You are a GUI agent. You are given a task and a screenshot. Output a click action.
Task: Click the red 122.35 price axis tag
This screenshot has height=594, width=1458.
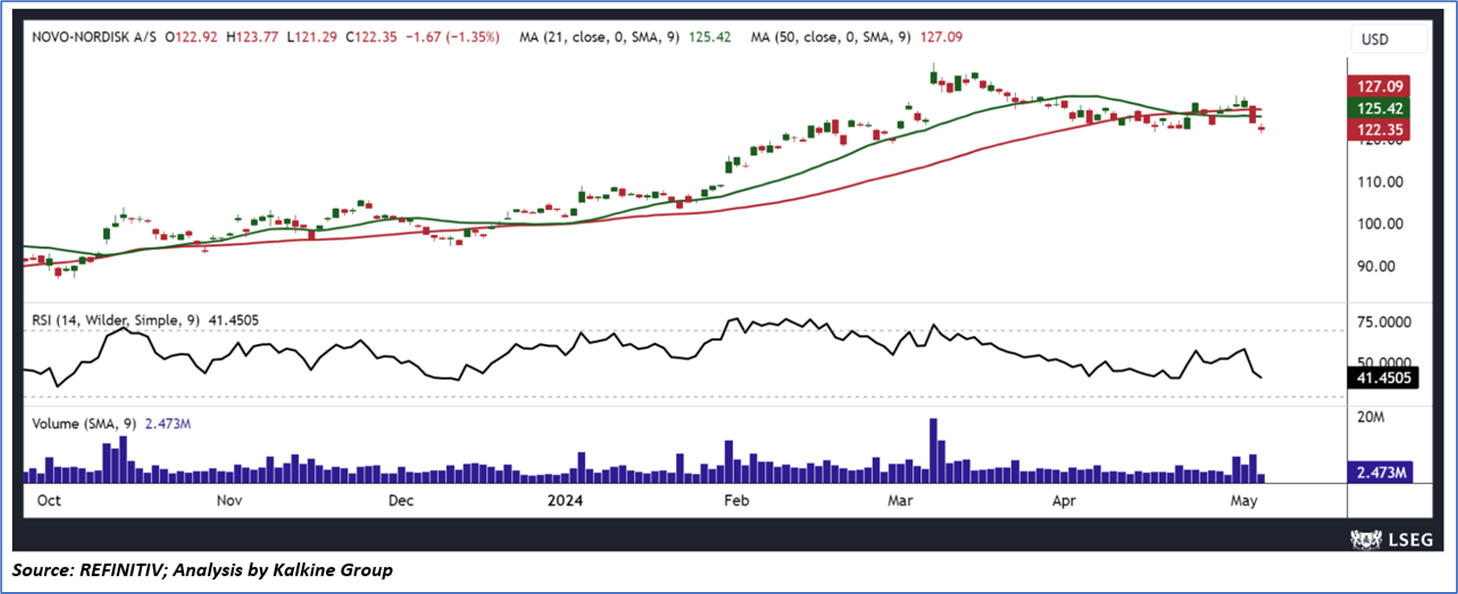[x=1379, y=129]
